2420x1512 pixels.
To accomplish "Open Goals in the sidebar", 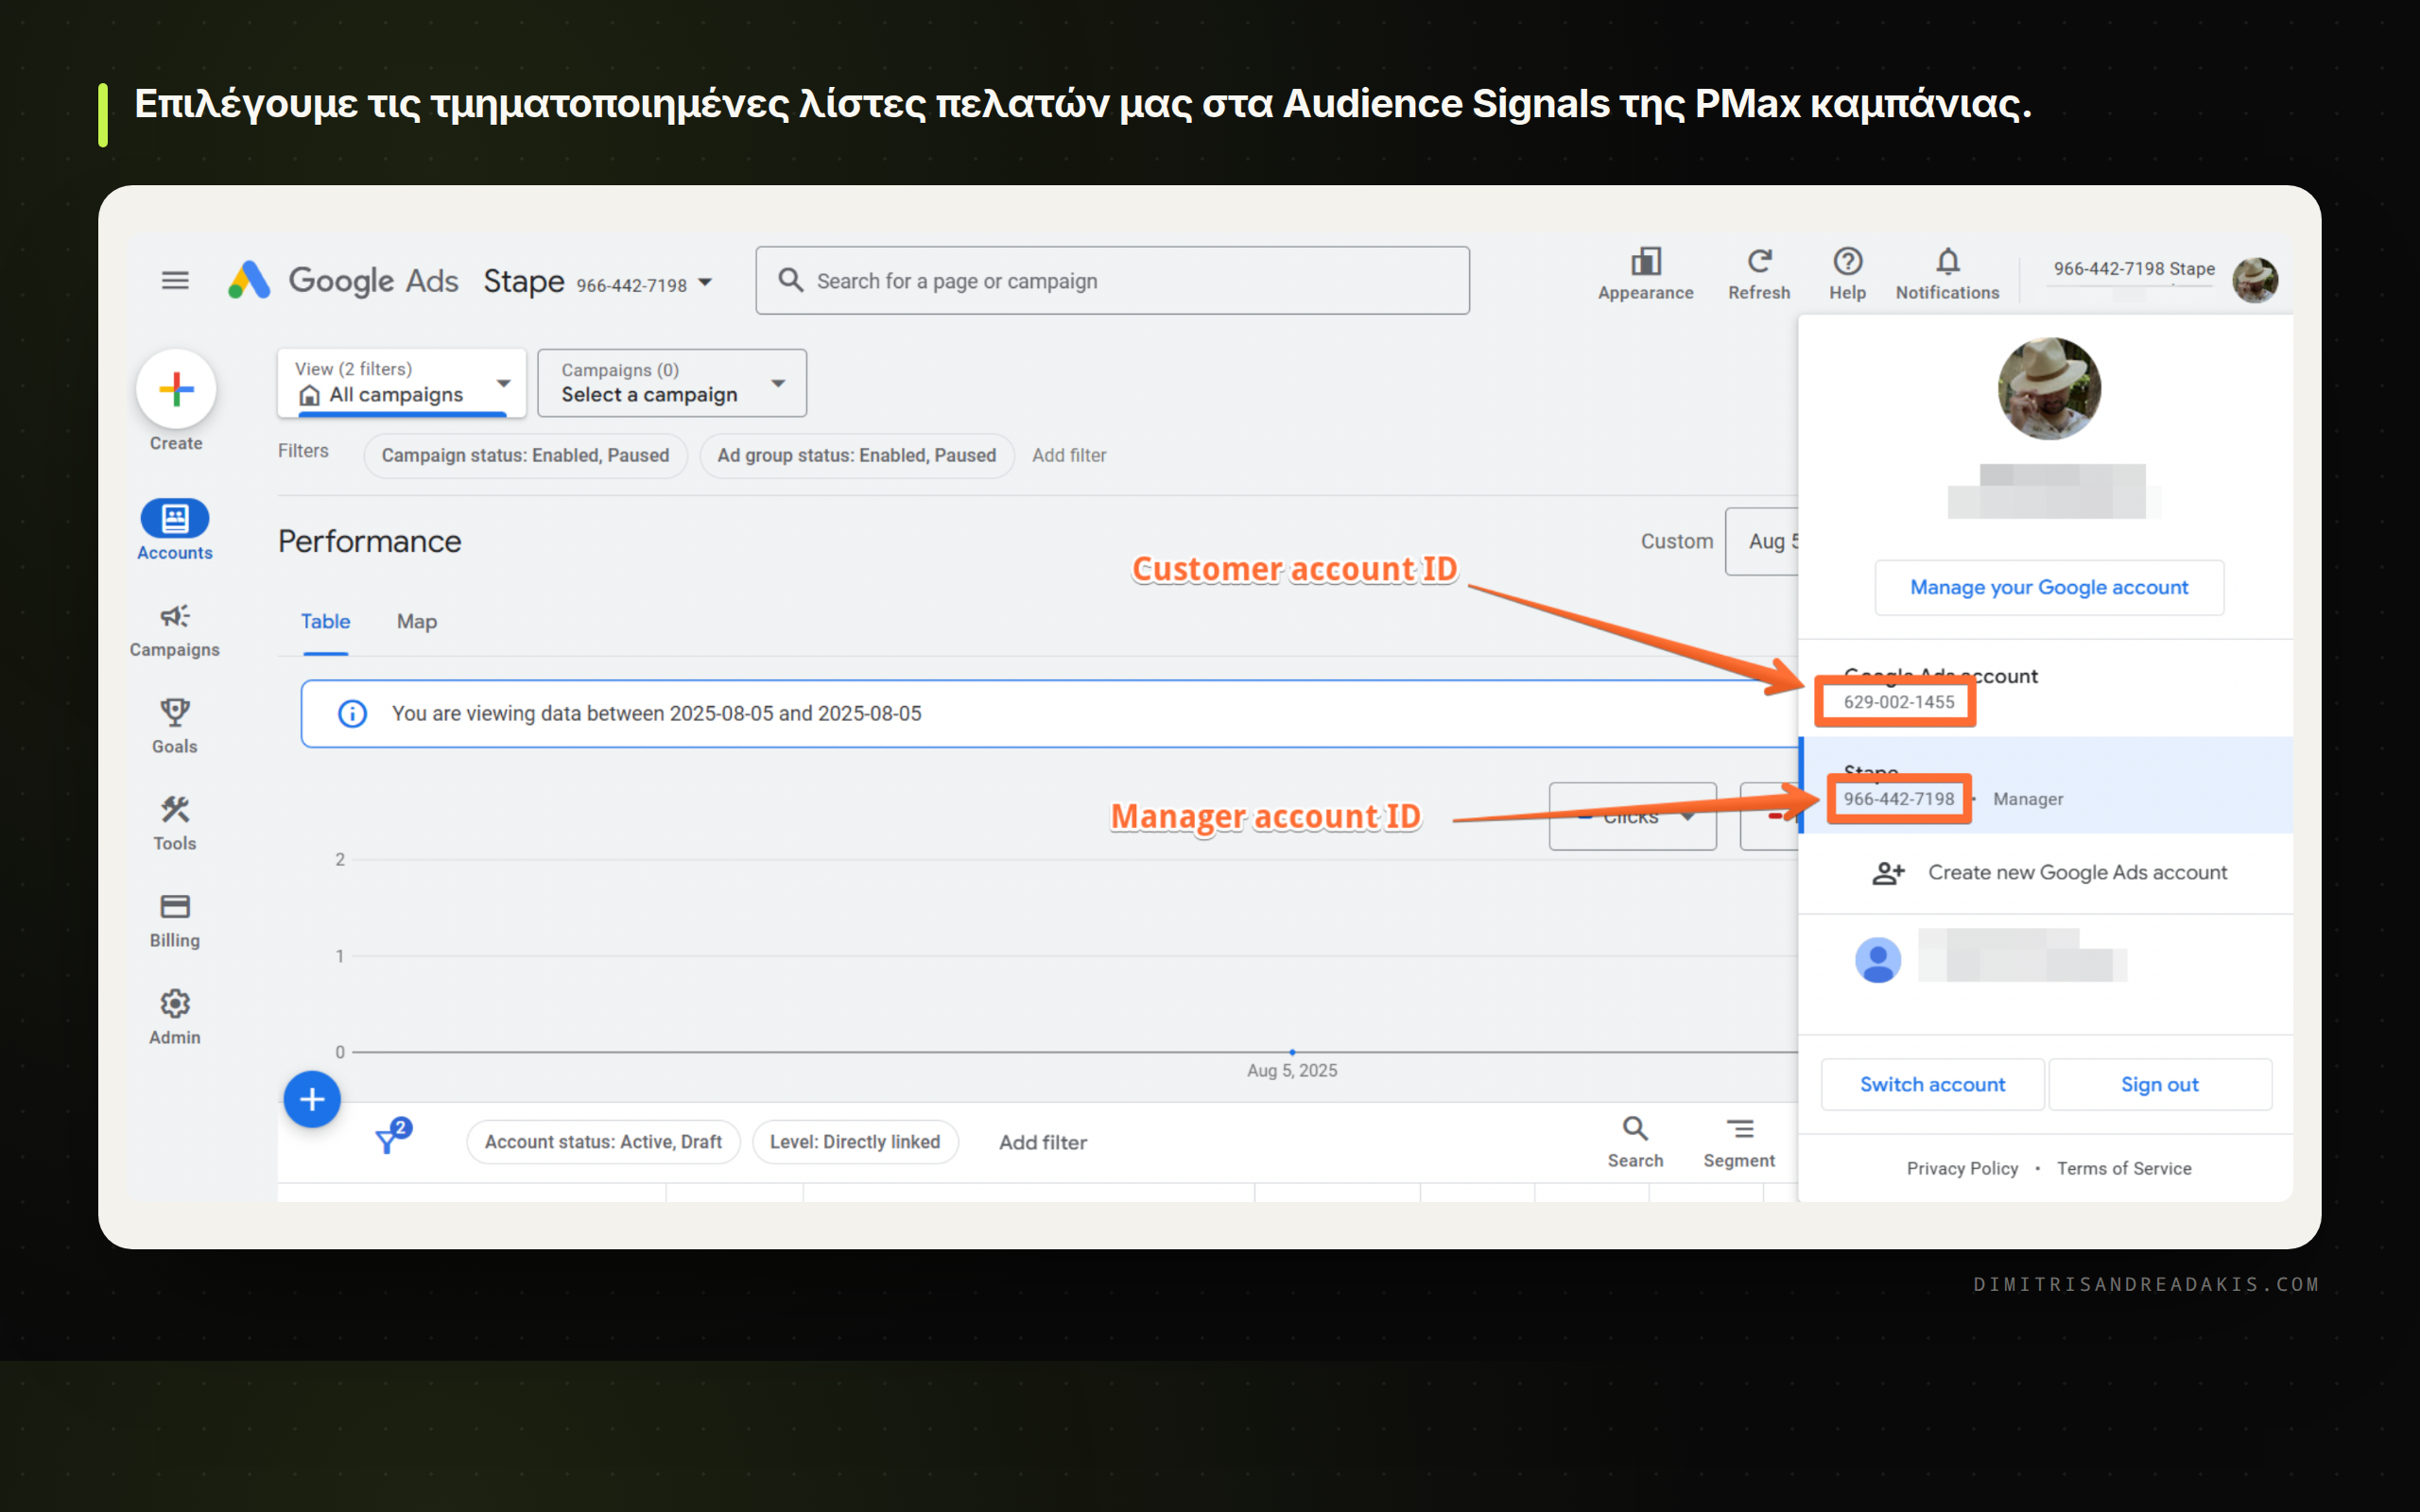I will point(175,726).
